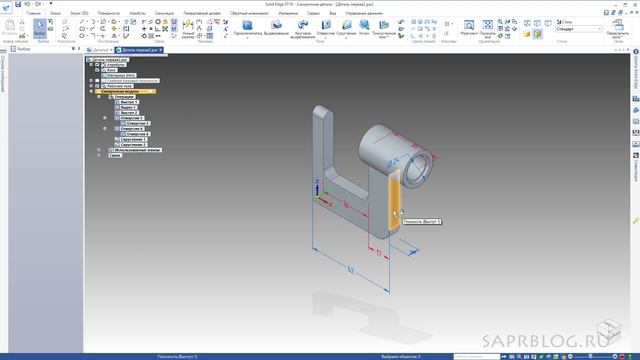The image size is (640, 360).
Task: Click the scissors cut icon in clipboard group
Action: [22, 22]
